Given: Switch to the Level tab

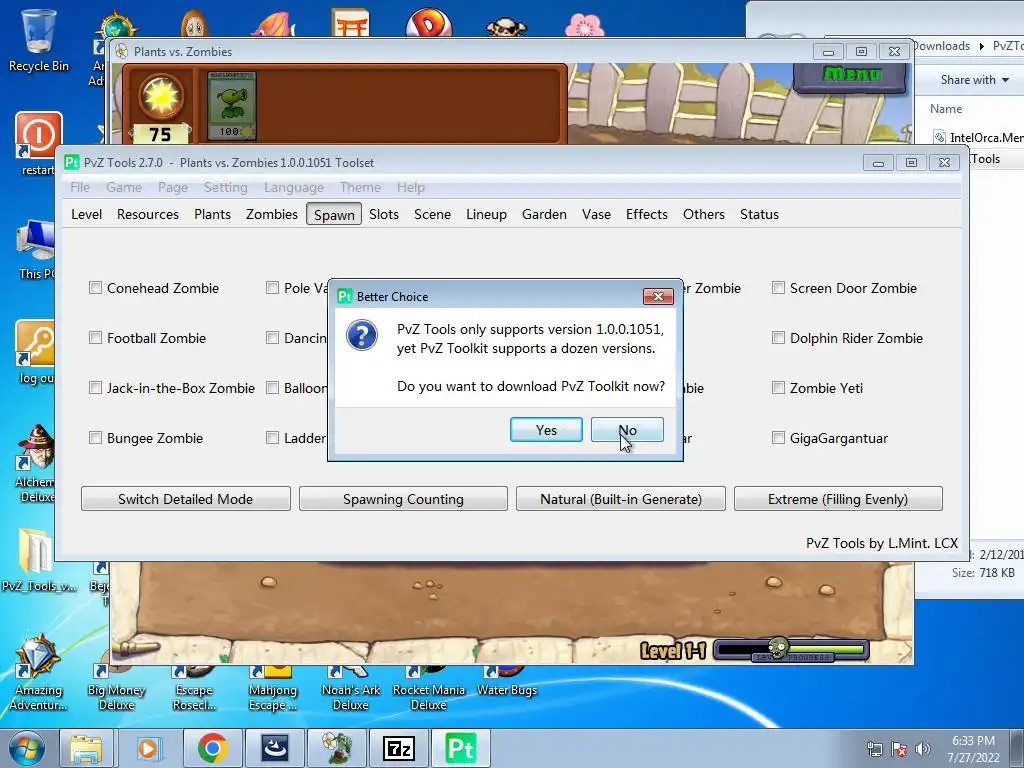Looking at the screenshot, I should coord(86,214).
